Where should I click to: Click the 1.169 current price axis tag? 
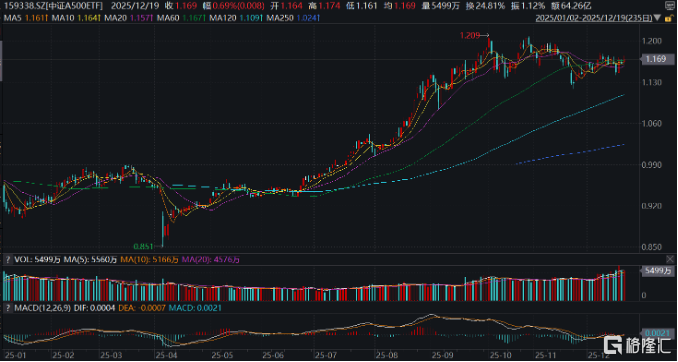point(657,60)
